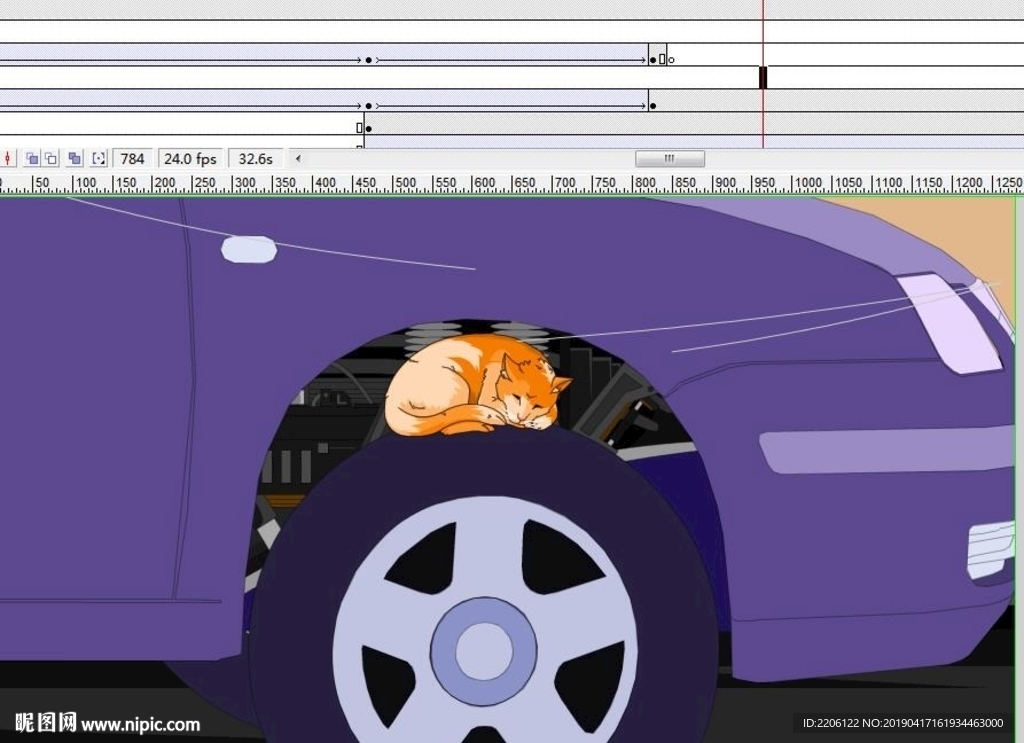Click the 500 mark on the horizontal ruler
The height and width of the screenshot is (743, 1024).
click(x=405, y=184)
